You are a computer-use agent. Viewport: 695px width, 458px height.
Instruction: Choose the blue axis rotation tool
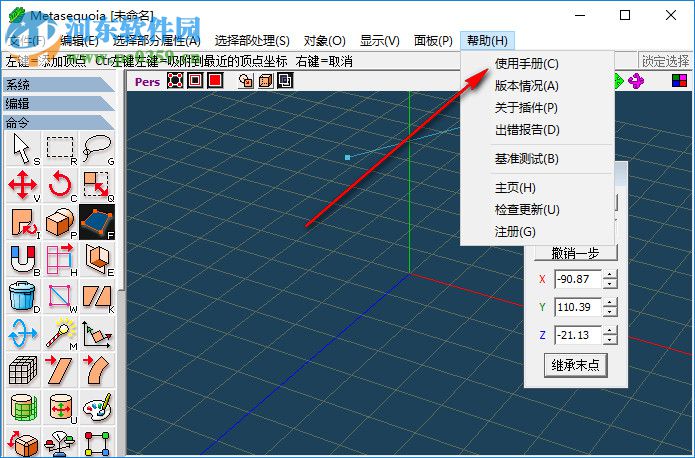pos(23,333)
